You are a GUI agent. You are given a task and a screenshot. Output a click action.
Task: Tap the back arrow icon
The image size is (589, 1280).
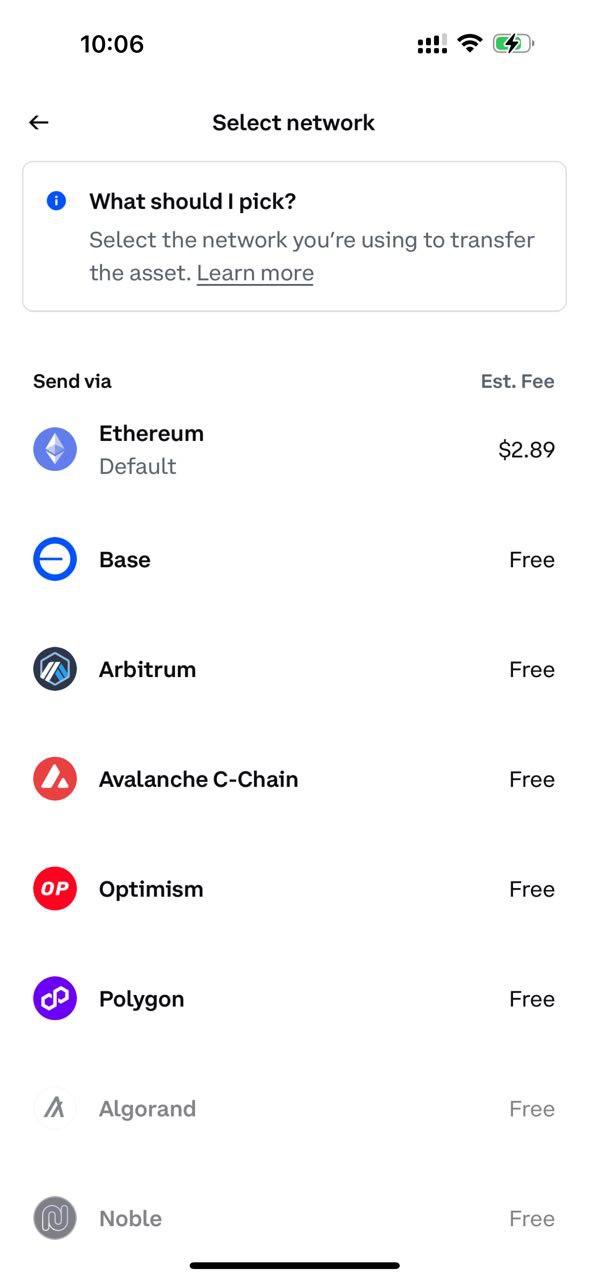(39, 122)
